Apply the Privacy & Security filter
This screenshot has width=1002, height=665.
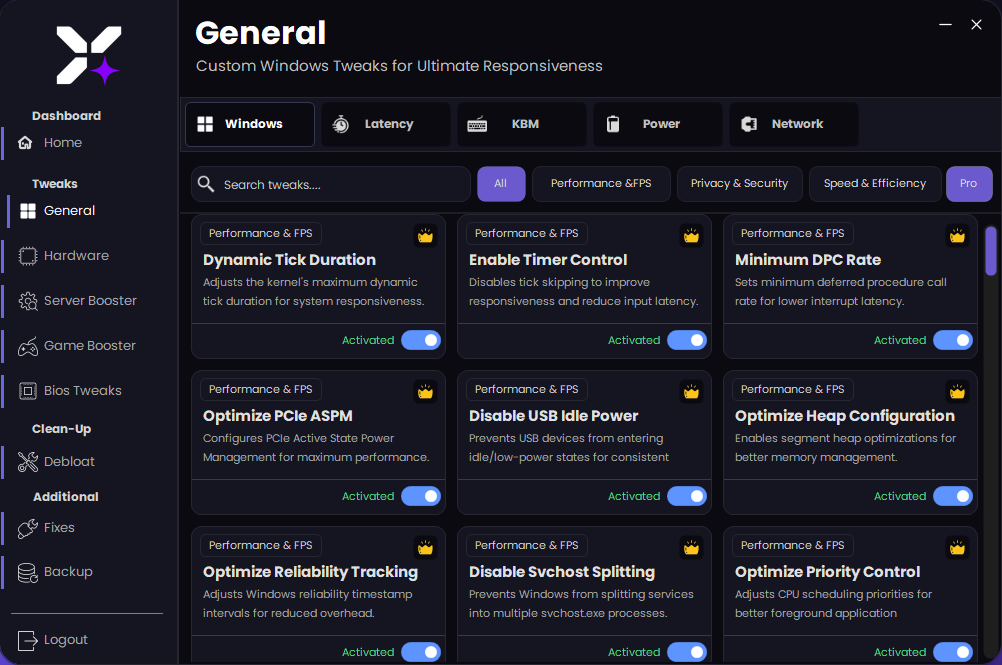pos(739,184)
